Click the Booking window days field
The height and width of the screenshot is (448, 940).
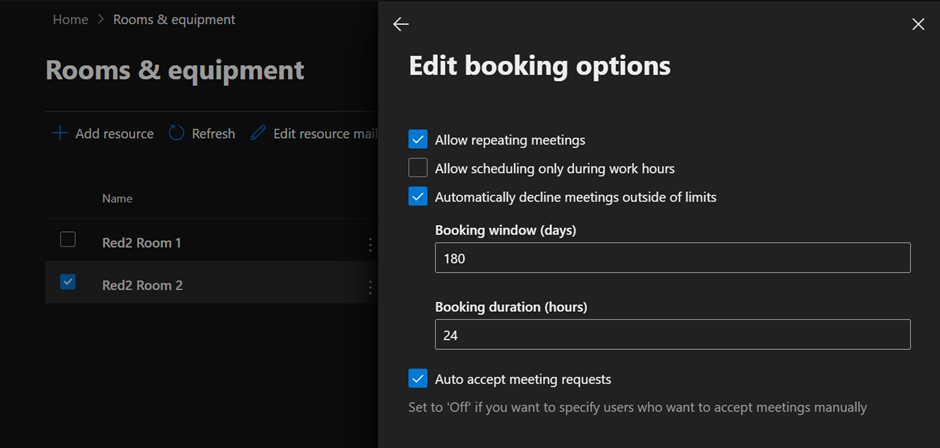[673, 258]
